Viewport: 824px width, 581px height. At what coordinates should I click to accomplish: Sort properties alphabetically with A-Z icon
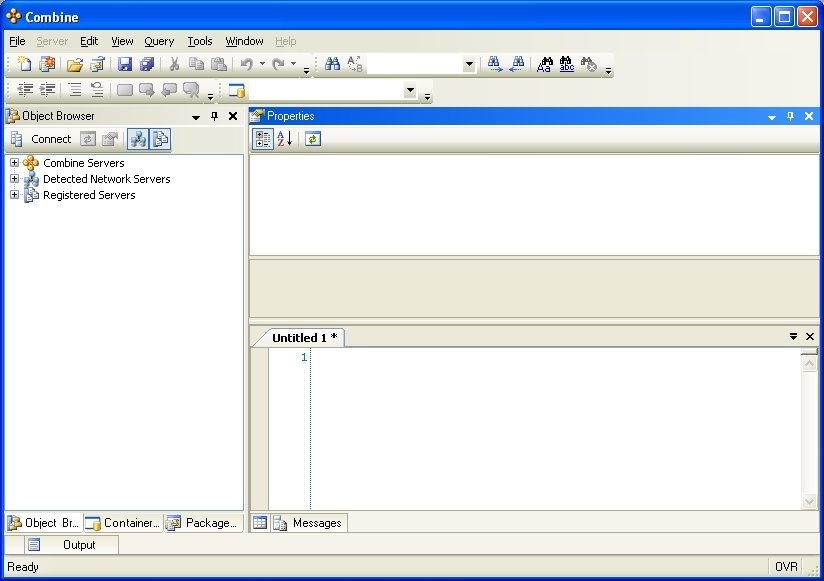284,139
